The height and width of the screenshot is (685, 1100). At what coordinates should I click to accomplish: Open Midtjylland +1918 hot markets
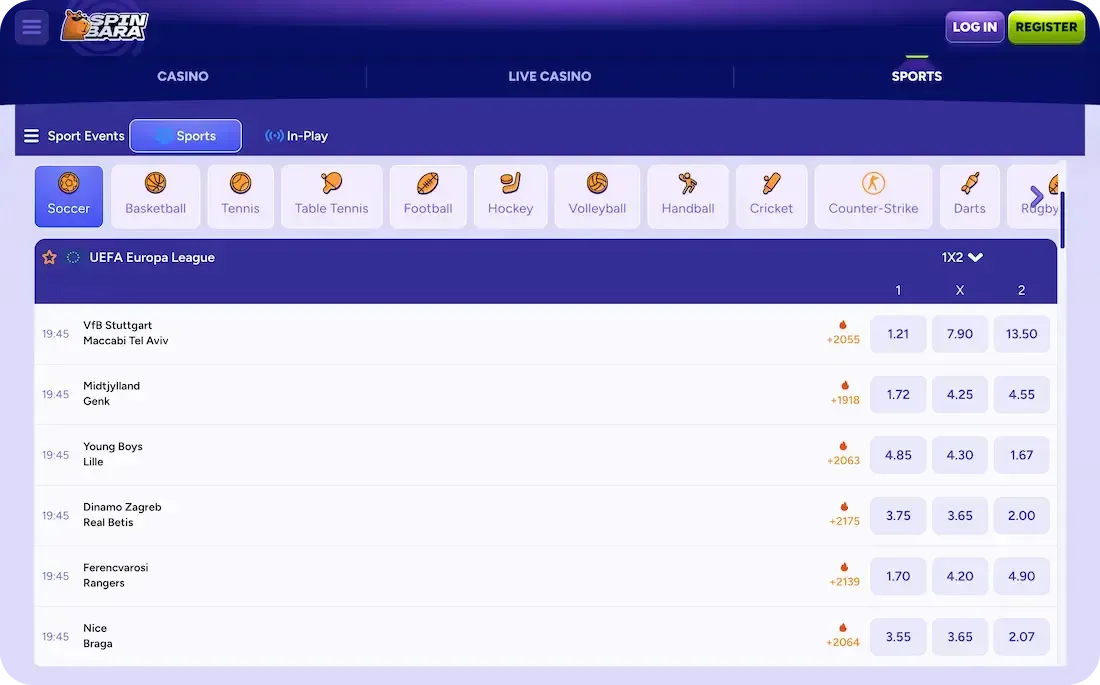[845, 394]
